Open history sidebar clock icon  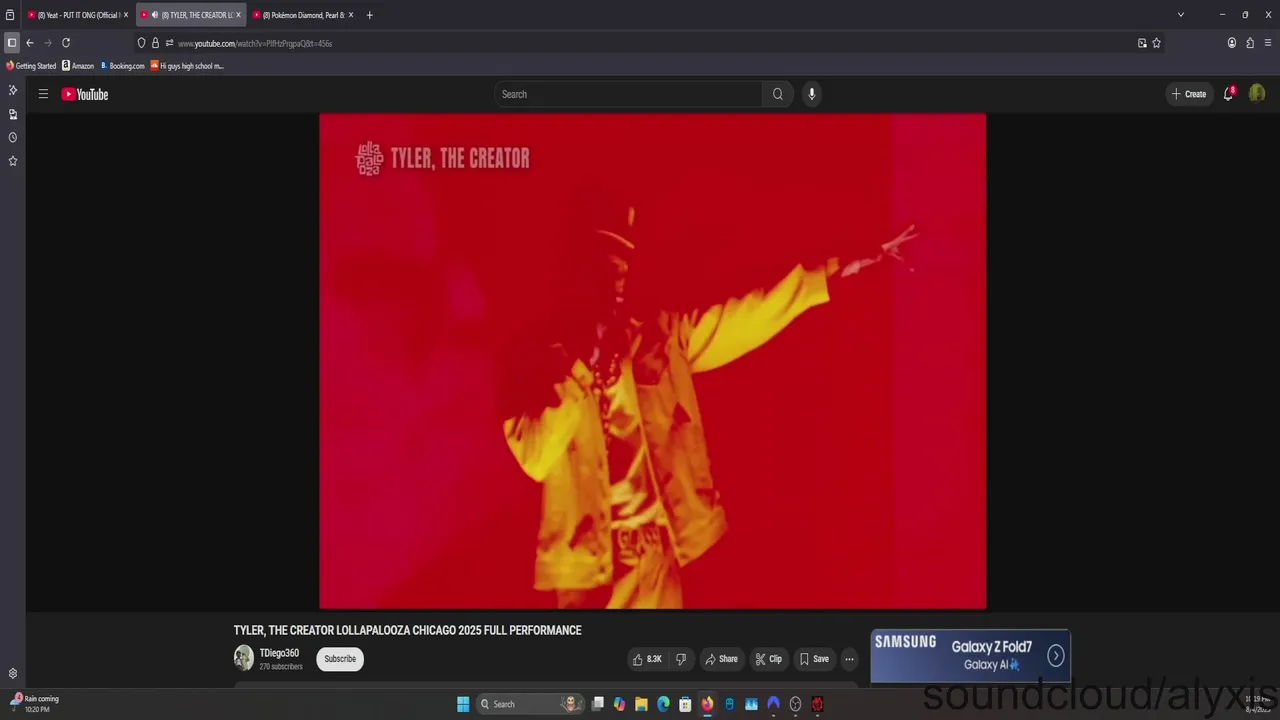pyautogui.click(x=13, y=137)
